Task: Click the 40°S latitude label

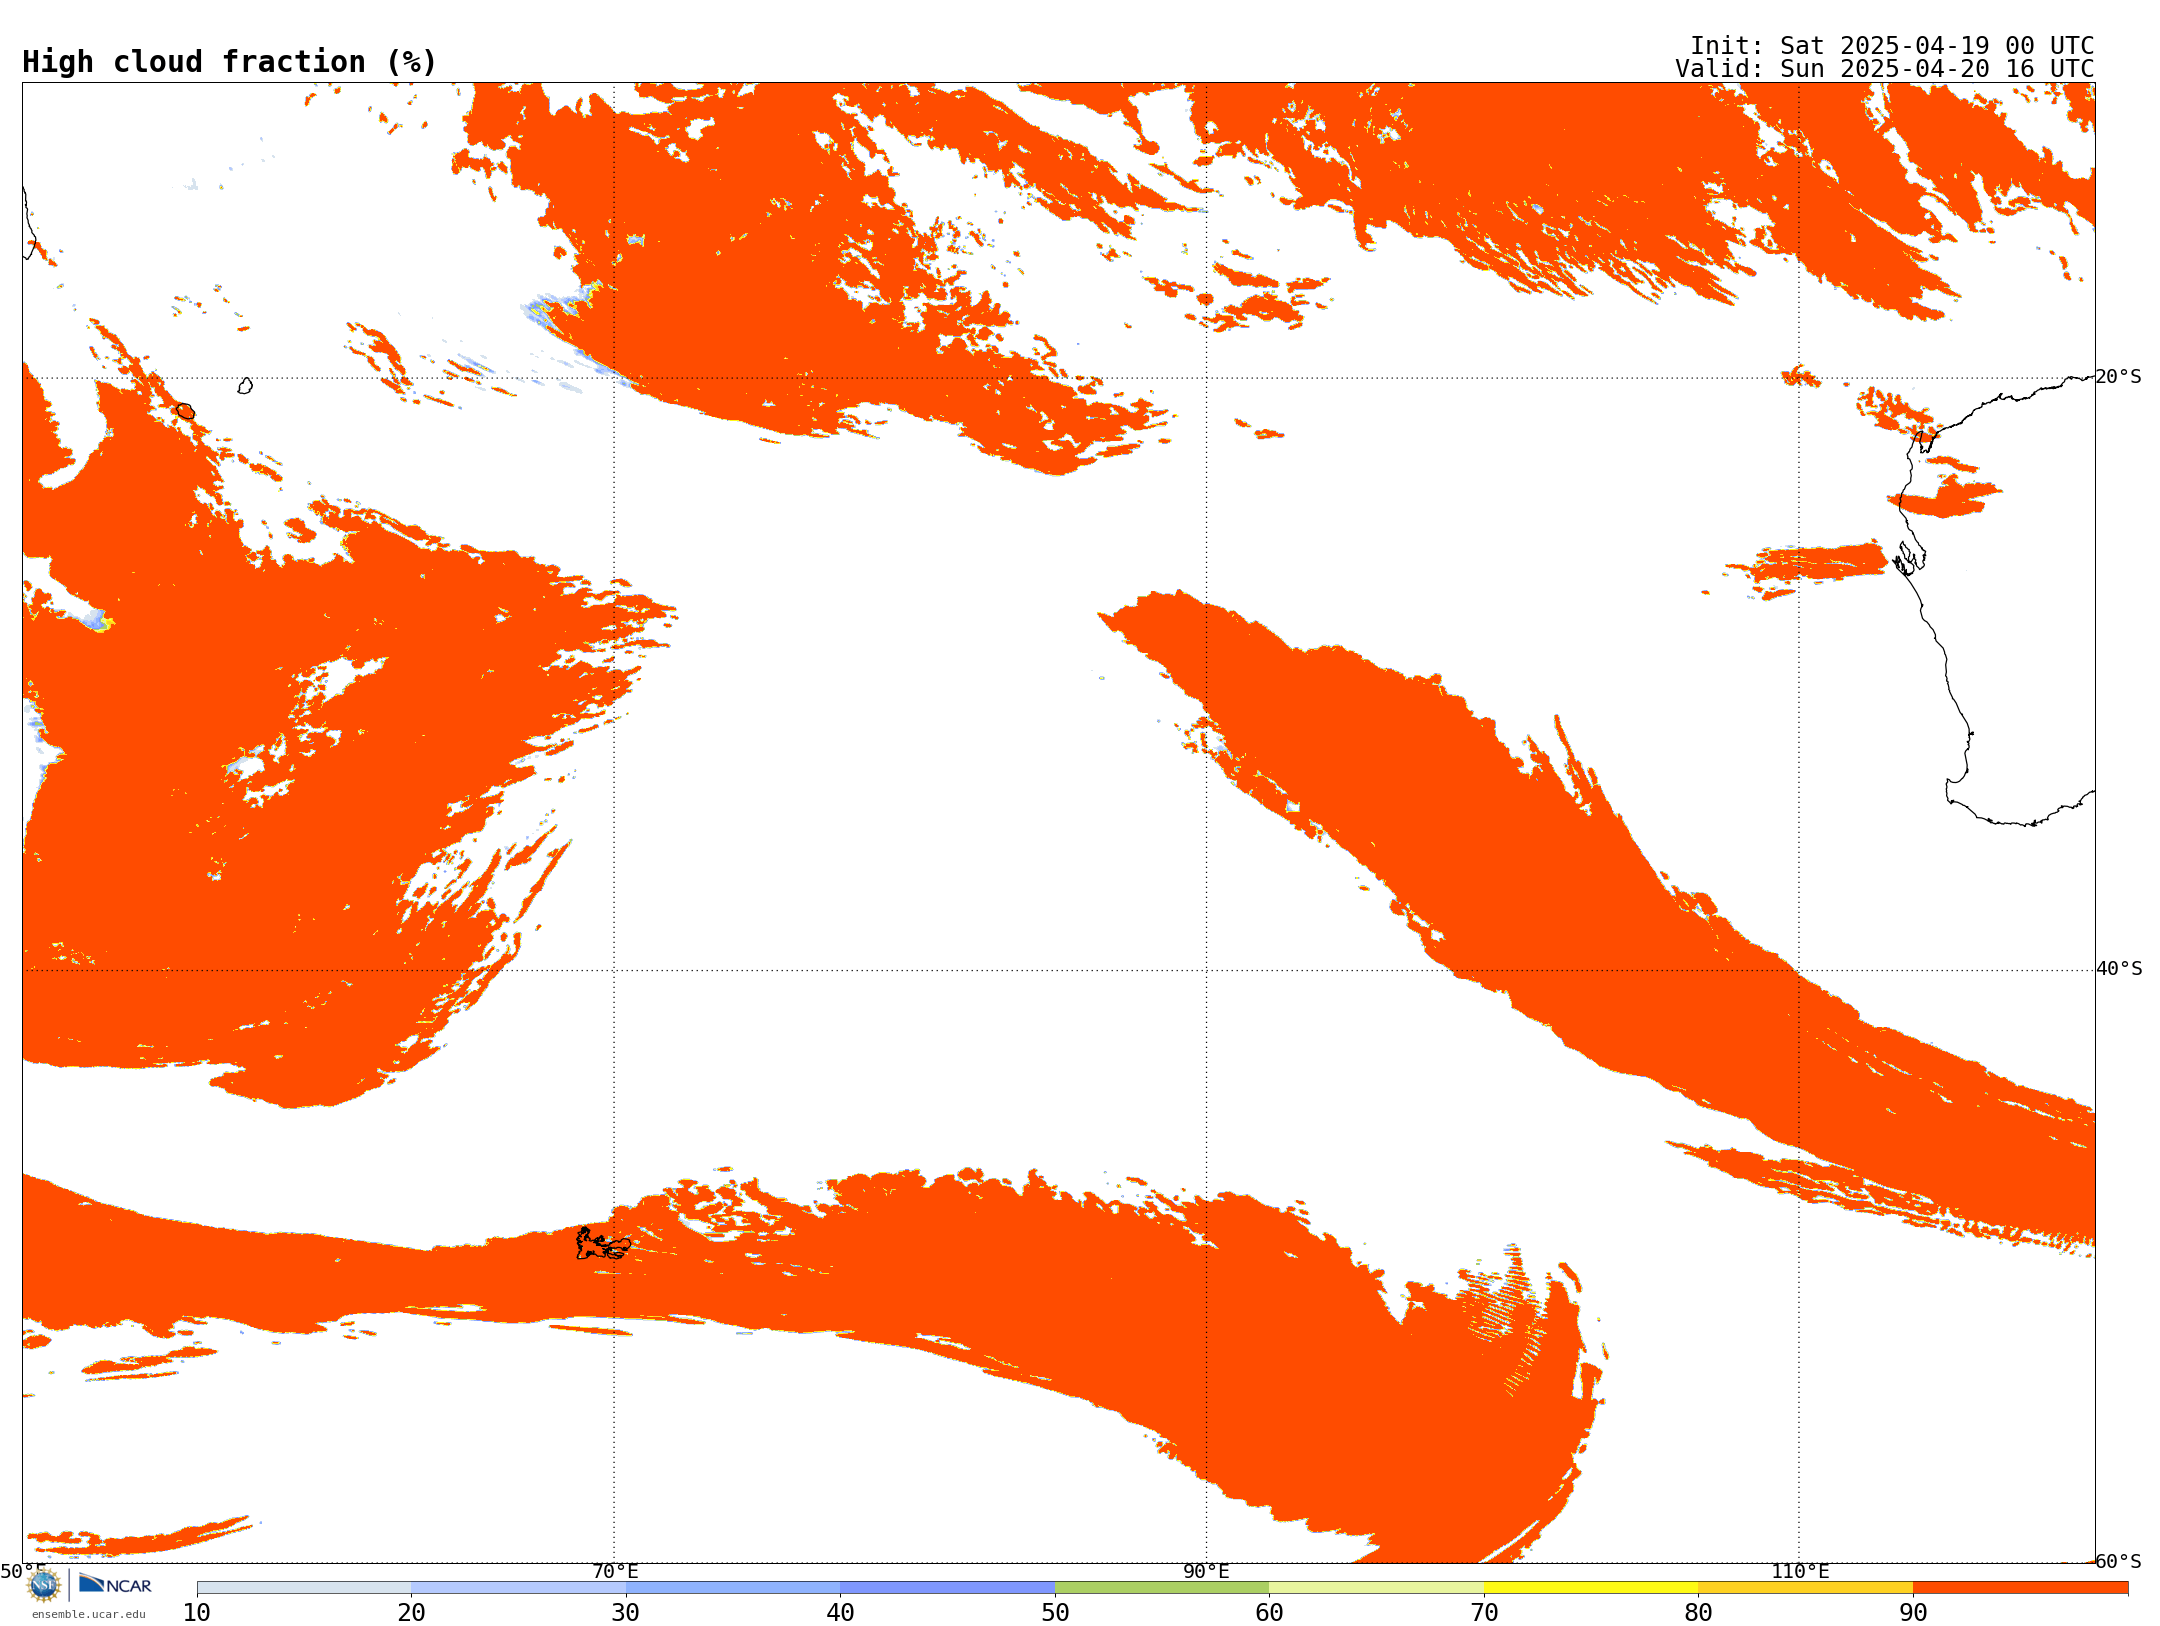Action: (x=2119, y=969)
